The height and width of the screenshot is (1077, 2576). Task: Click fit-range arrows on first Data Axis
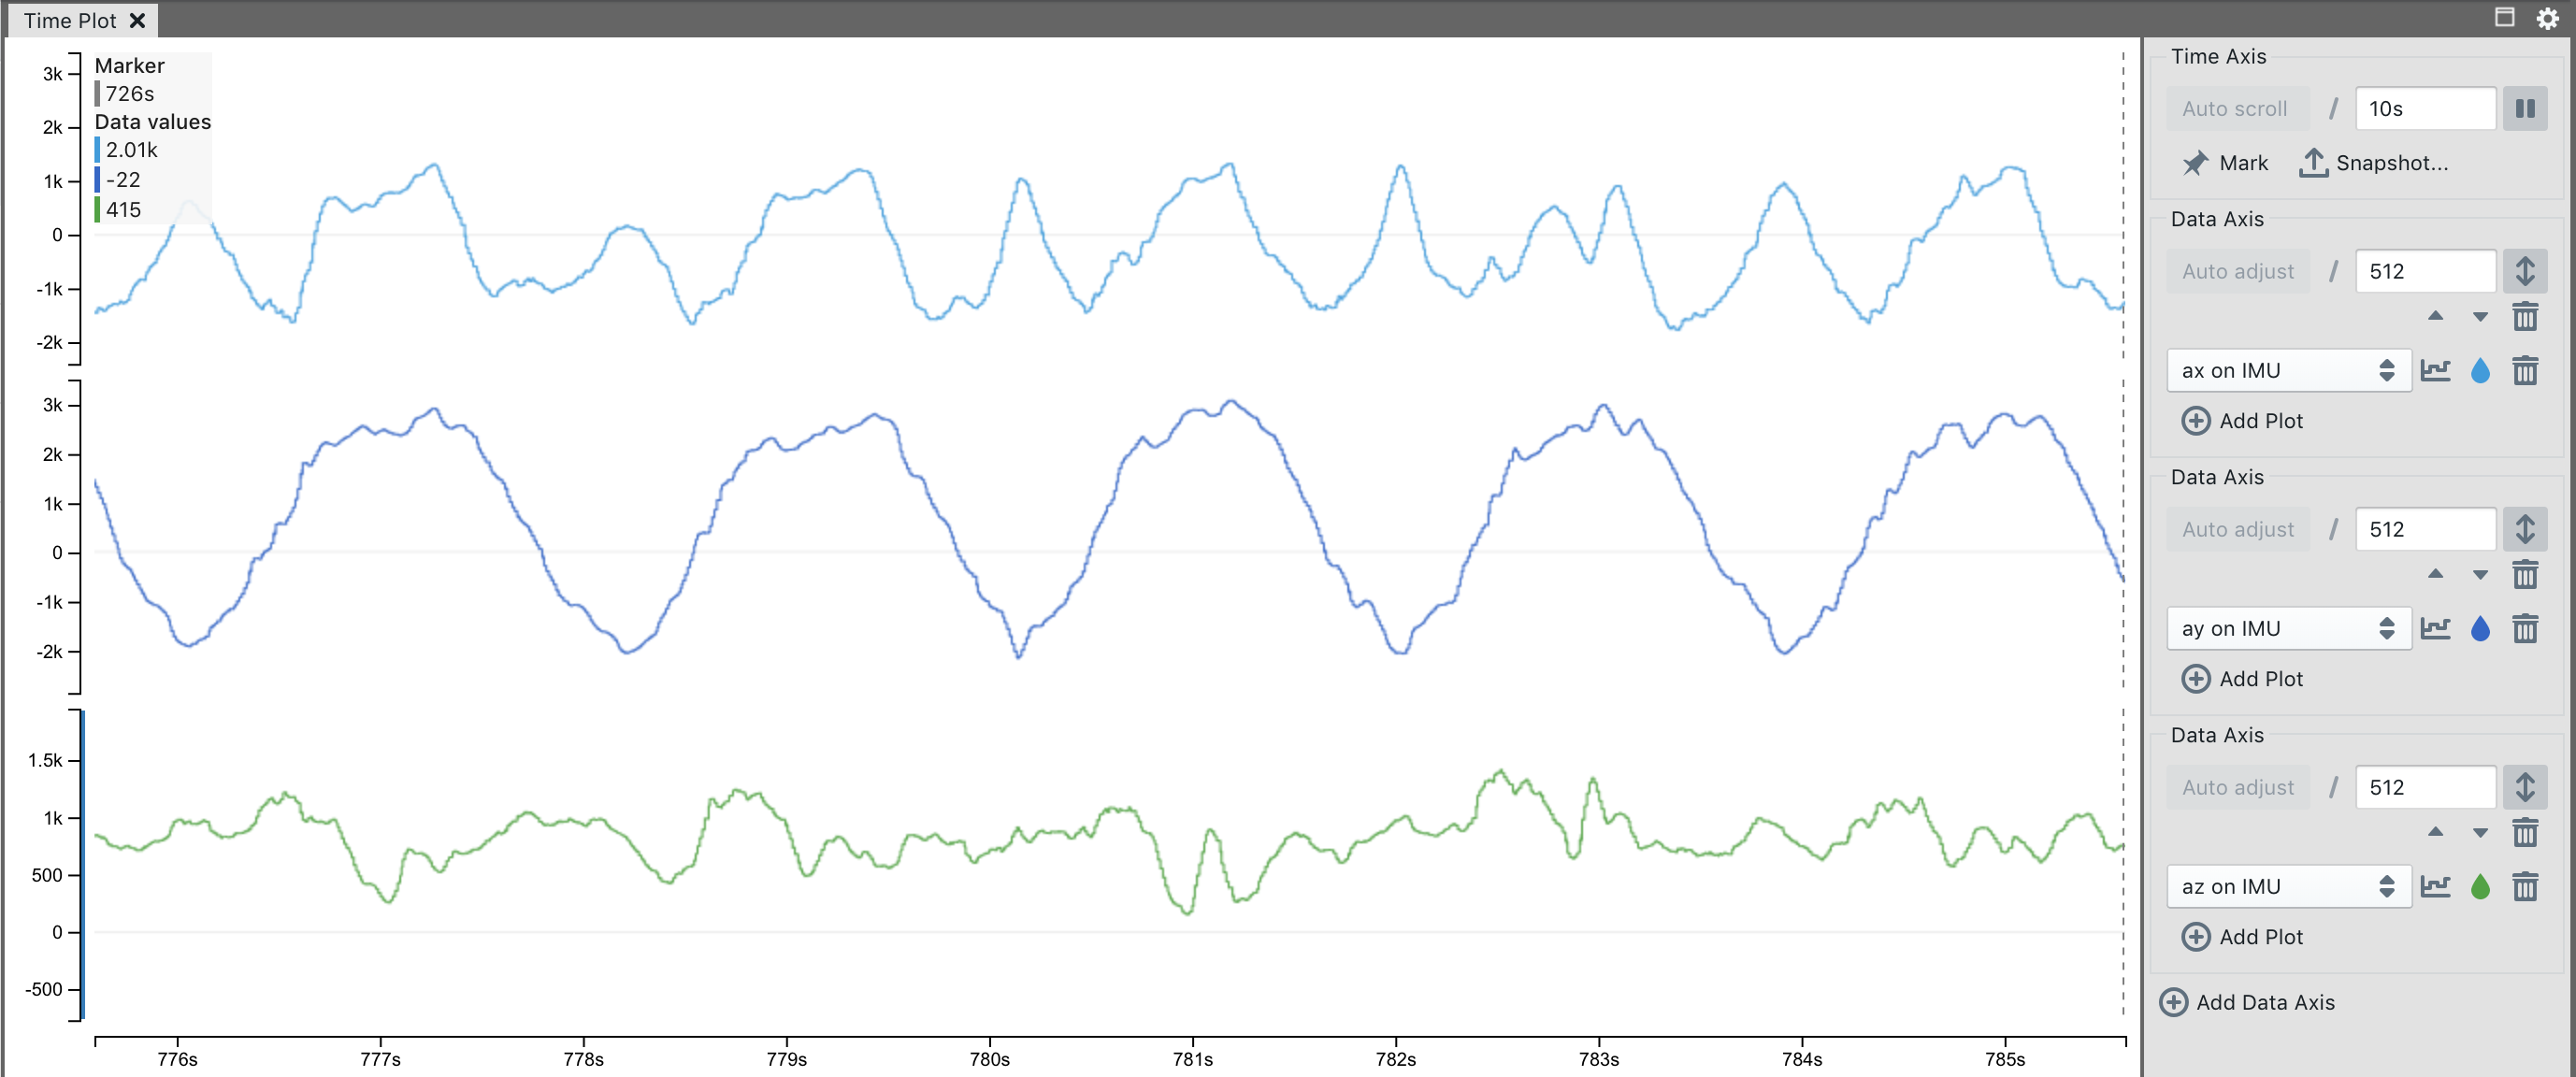(x=2524, y=272)
